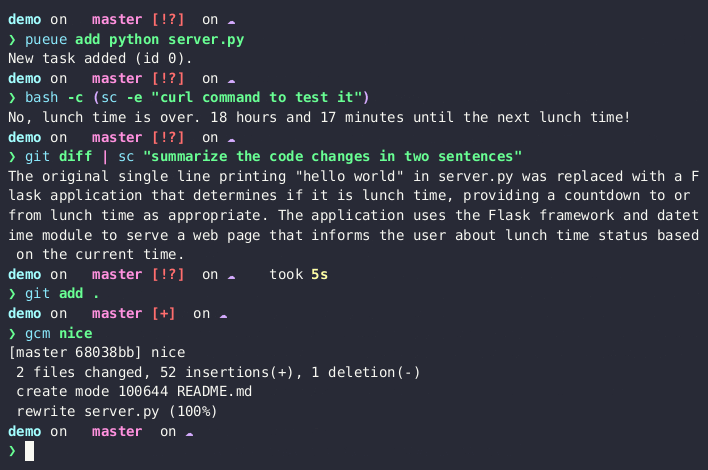Screen dimensions: 708x470
Task: Click the prompt chevron before "git add ."
Action: pyautogui.click(x=12, y=294)
